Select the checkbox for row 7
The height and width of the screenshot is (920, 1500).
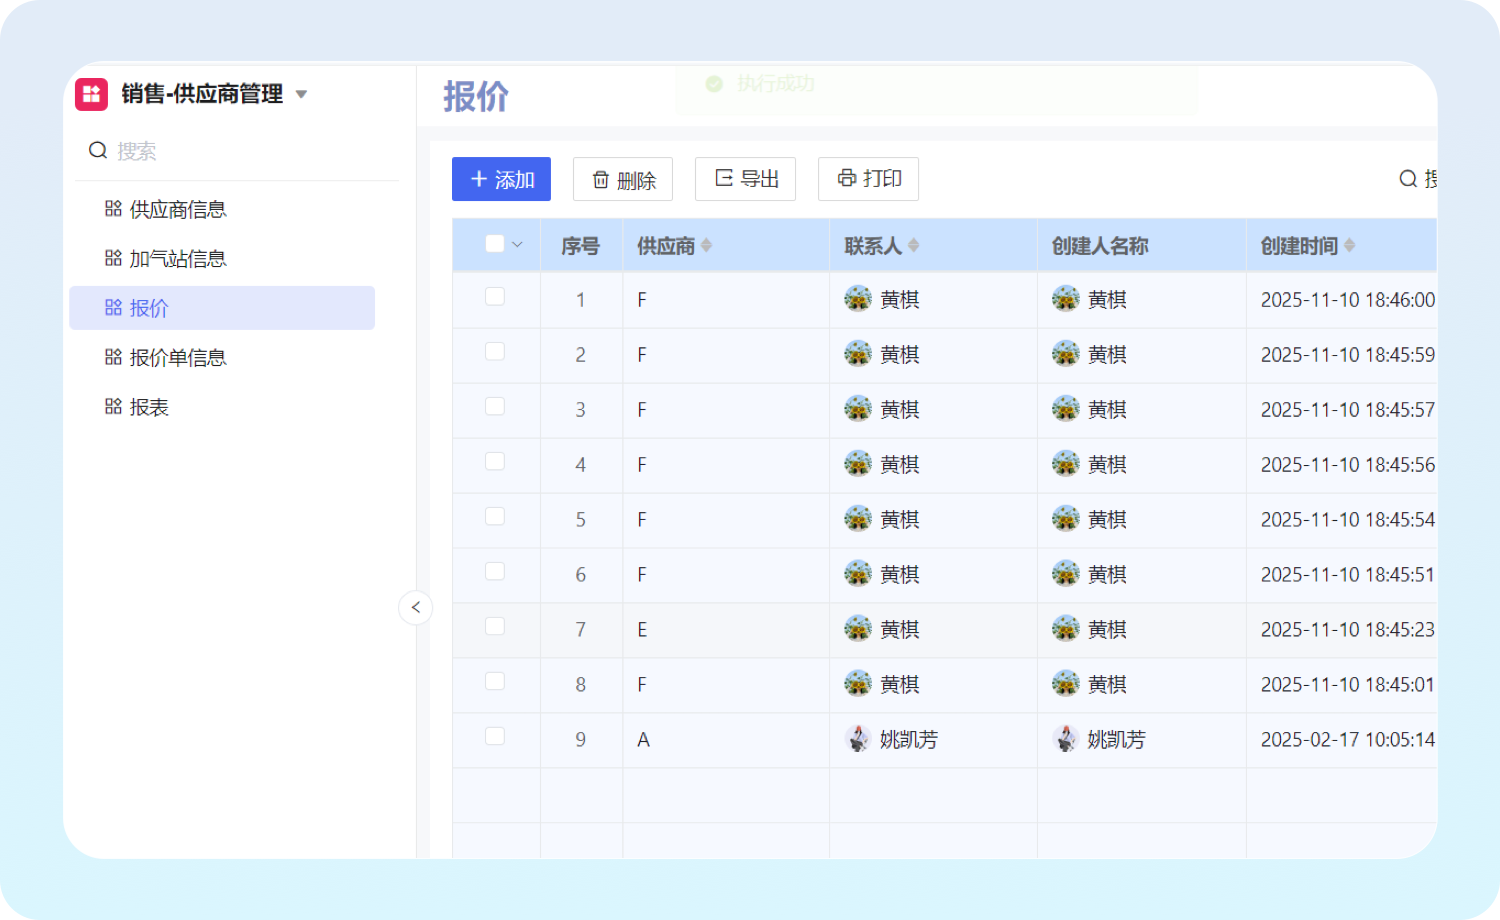(494, 627)
